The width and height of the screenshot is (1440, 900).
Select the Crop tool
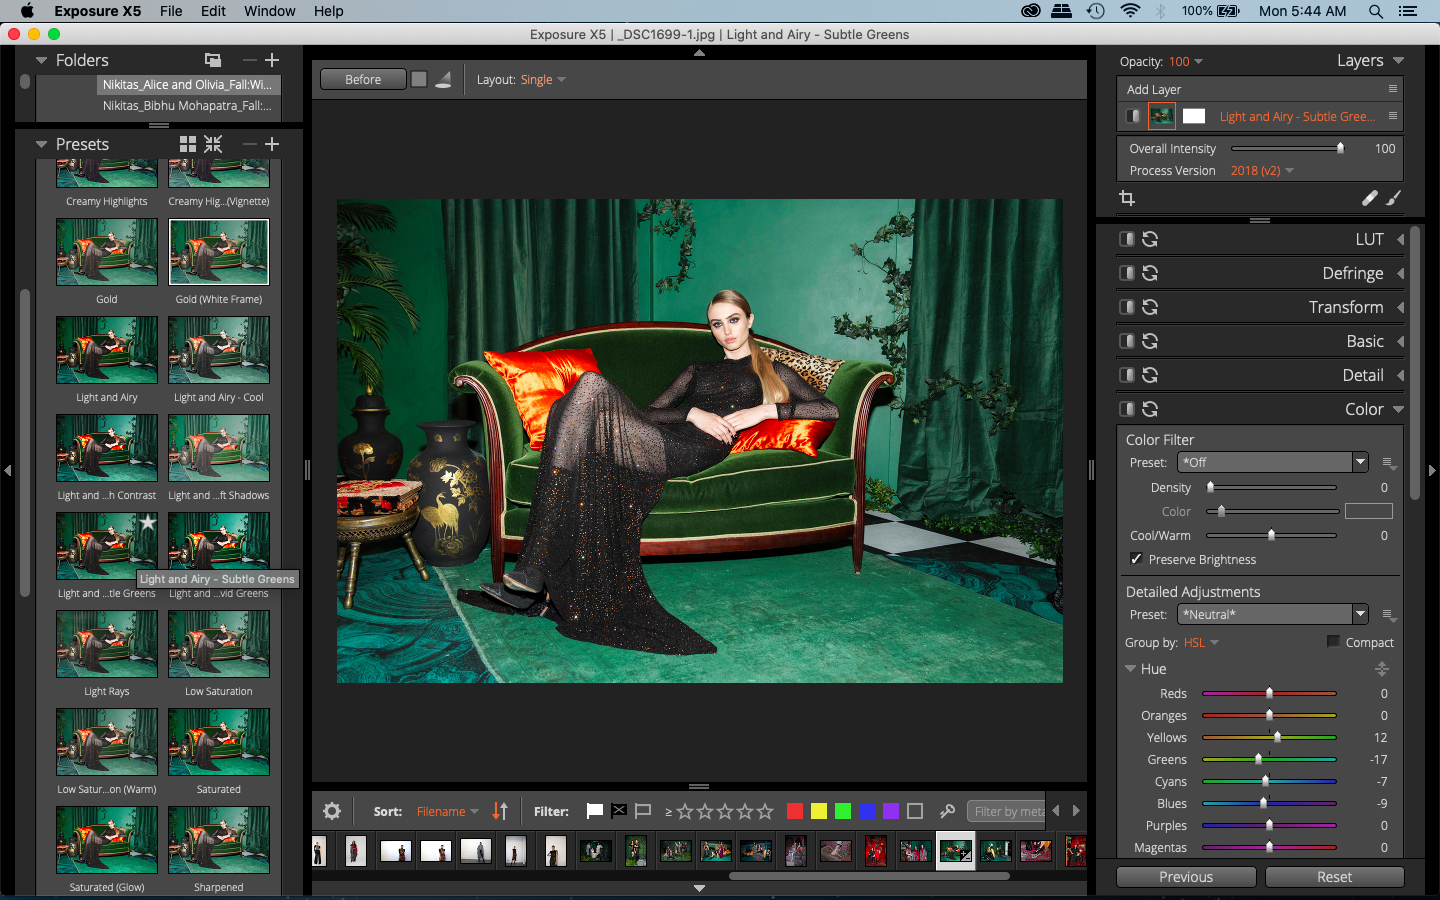pyautogui.click(x=1127, y=198)
